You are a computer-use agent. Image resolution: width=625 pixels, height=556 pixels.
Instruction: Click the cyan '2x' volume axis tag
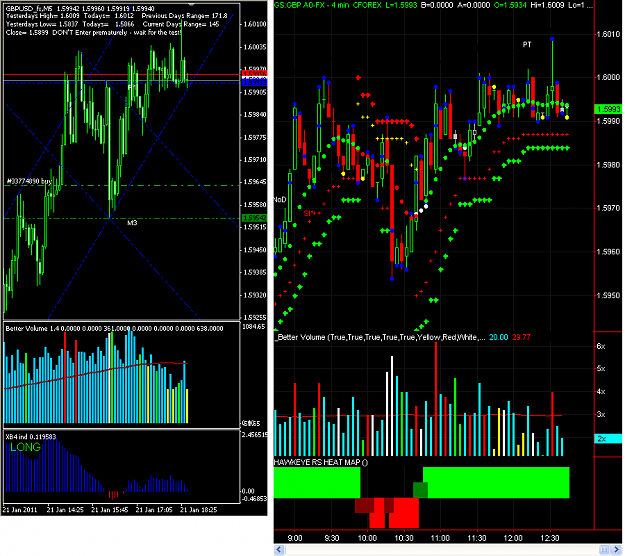tap(608, 439)
